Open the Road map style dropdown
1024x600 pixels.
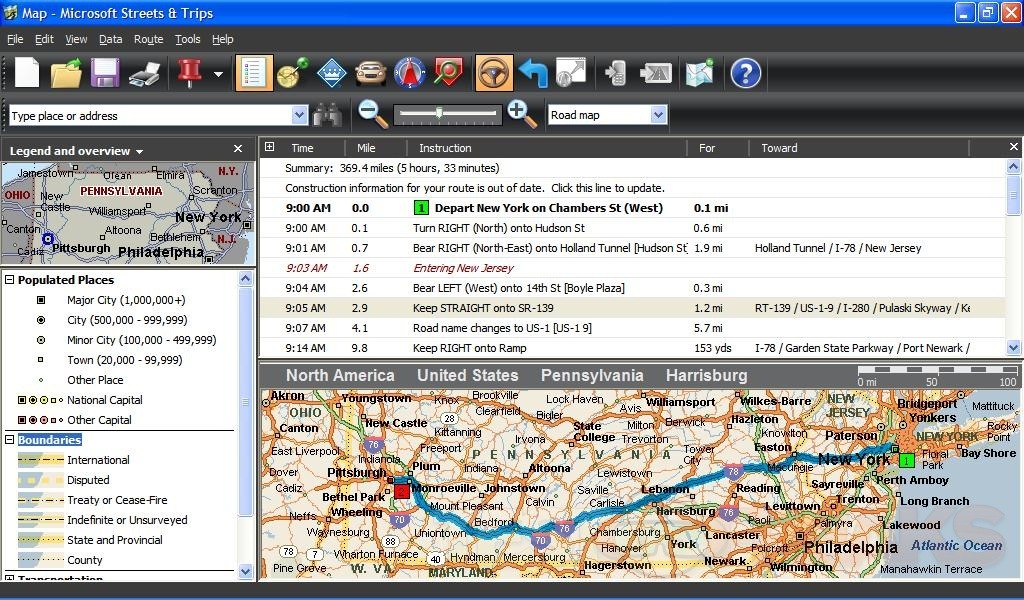[x=656, y=115]
